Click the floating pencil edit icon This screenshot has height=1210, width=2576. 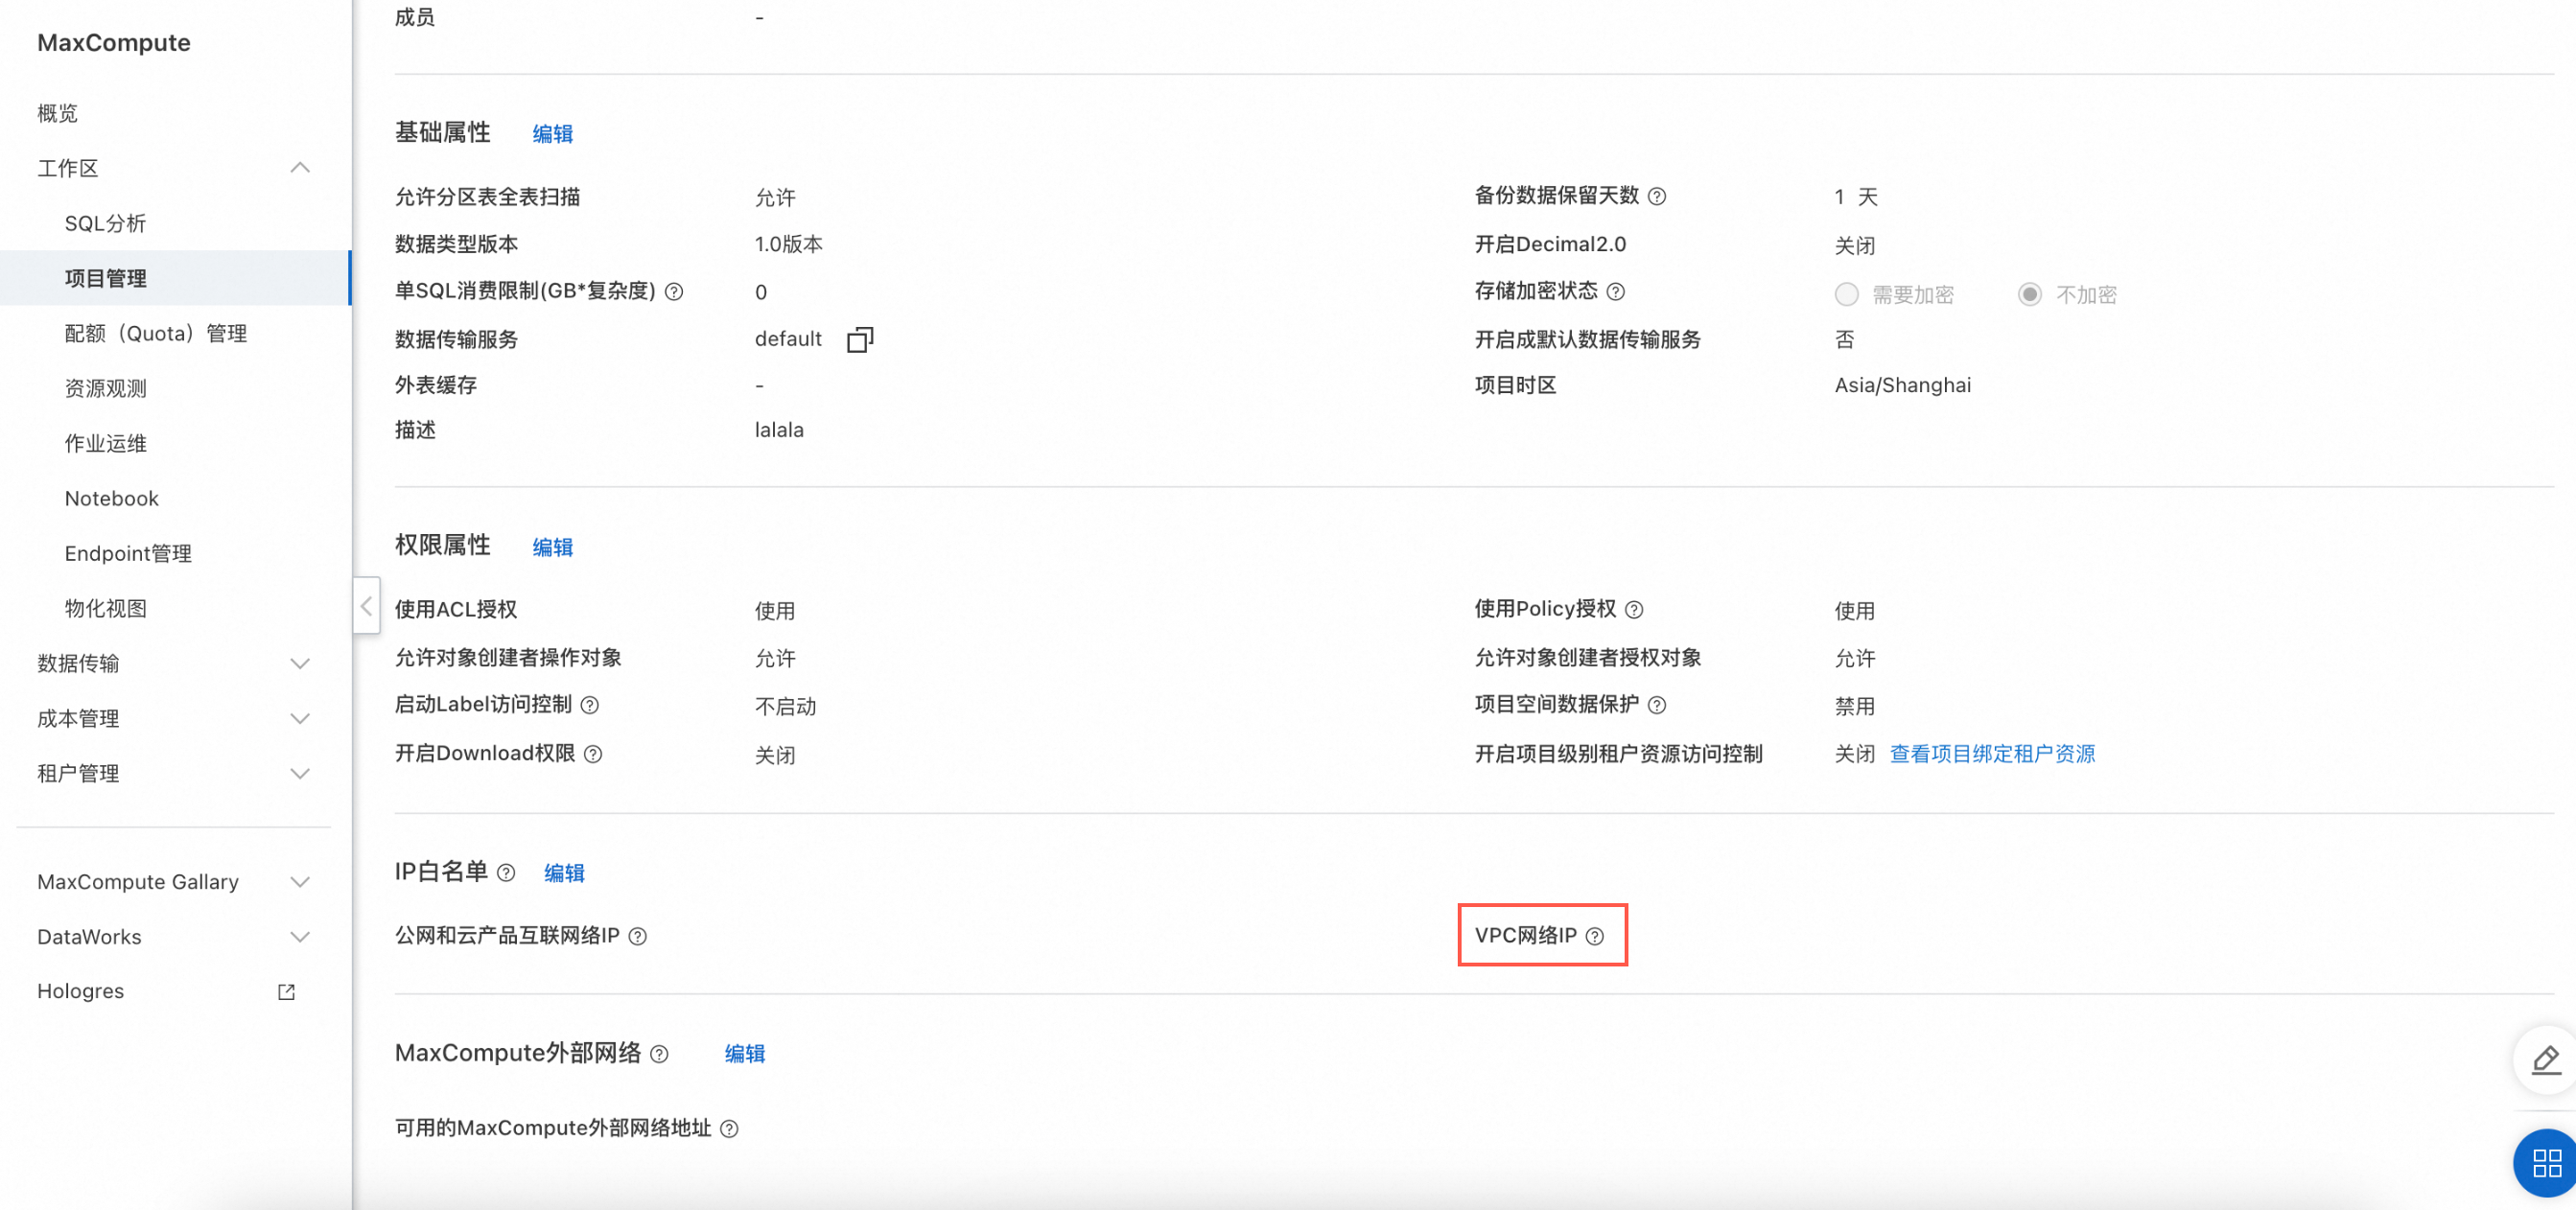pos(2546,1060)
